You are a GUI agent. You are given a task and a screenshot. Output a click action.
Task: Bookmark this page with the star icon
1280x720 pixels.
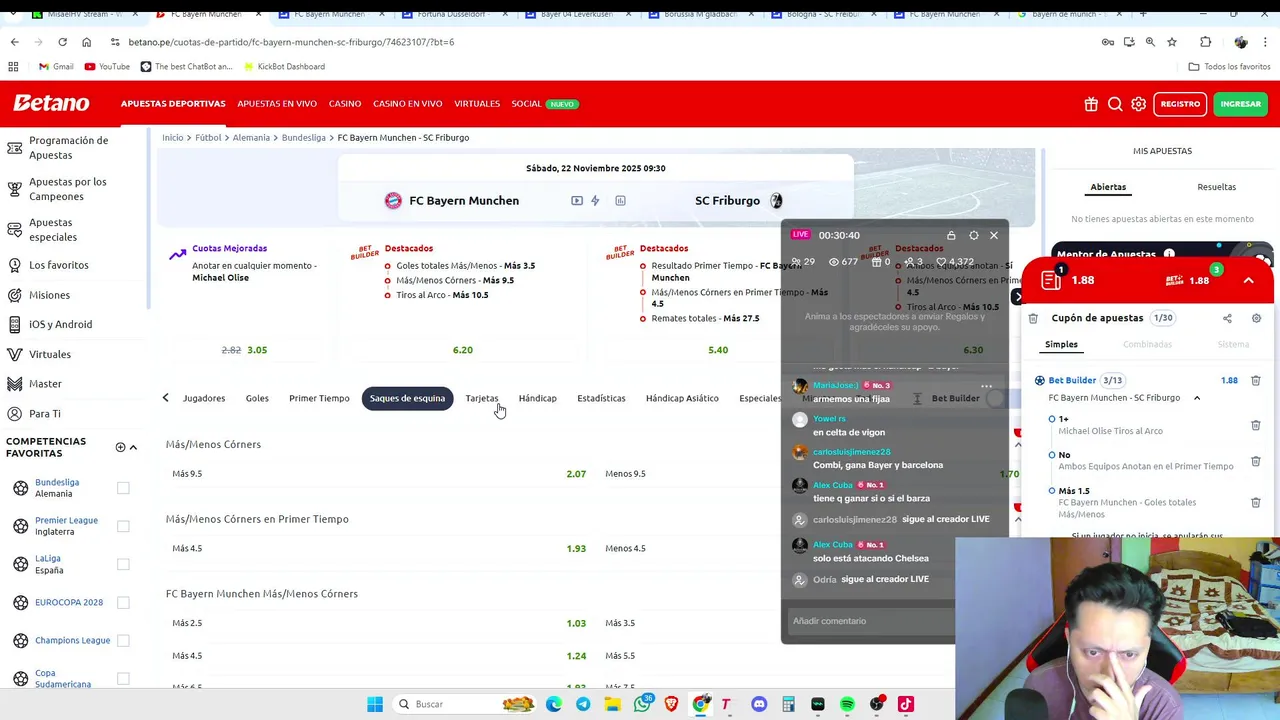click(x=1172, y=42)
